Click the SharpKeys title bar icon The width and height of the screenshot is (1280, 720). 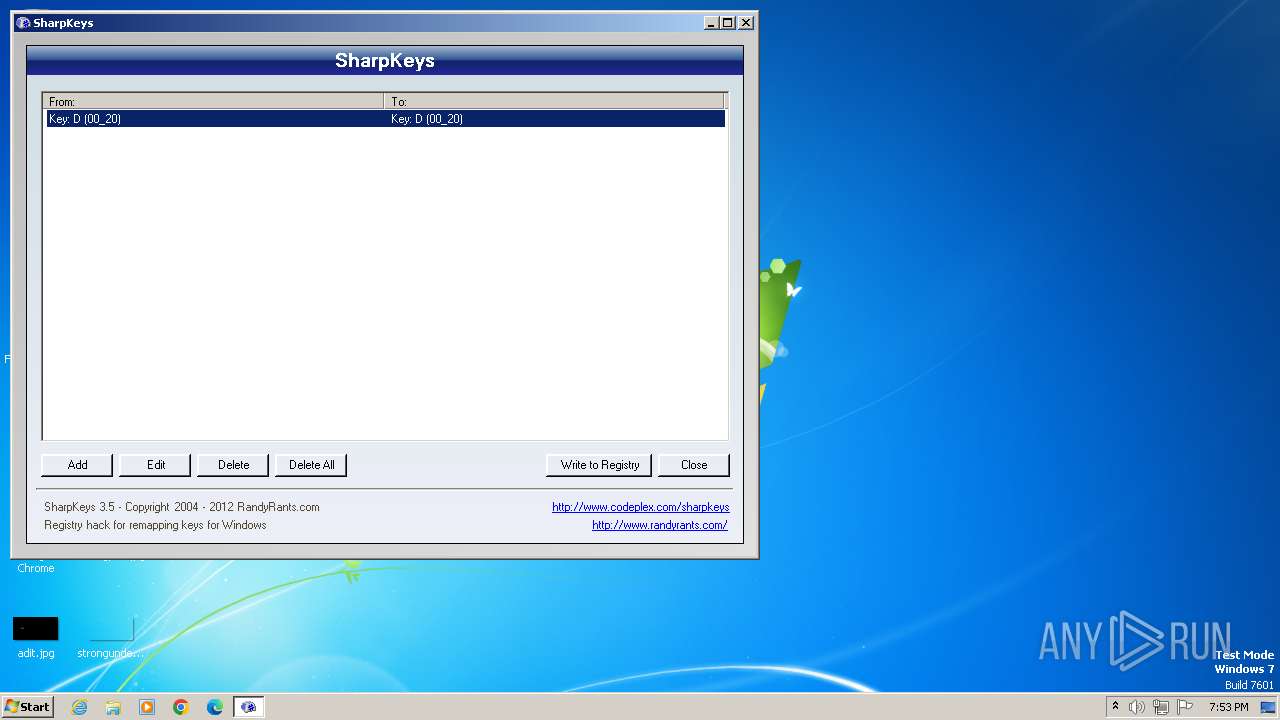[23, 22]
